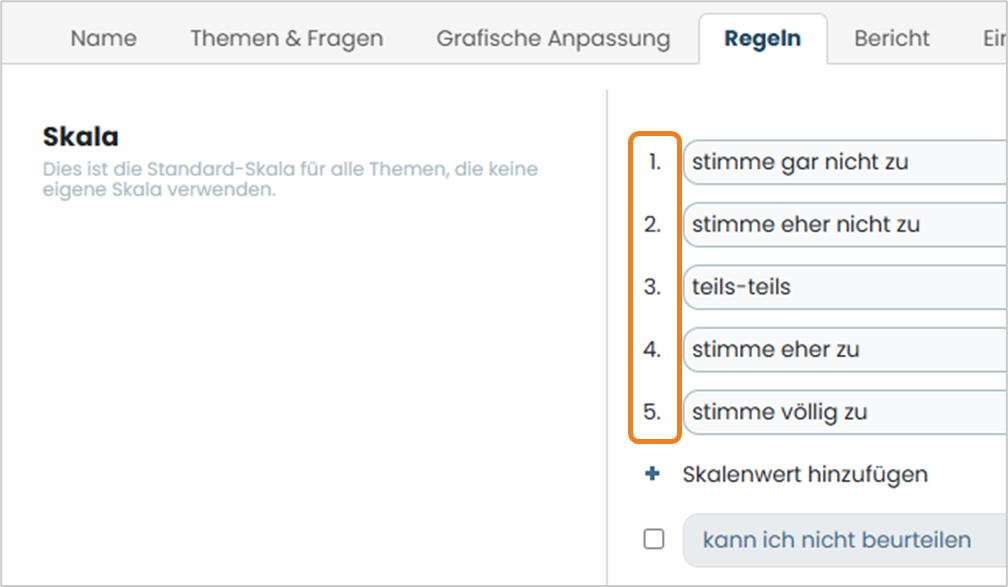Go to the Bericht tab
Image resolution: width=1008 pixels, height=587 pixels.
click(892, 39)
